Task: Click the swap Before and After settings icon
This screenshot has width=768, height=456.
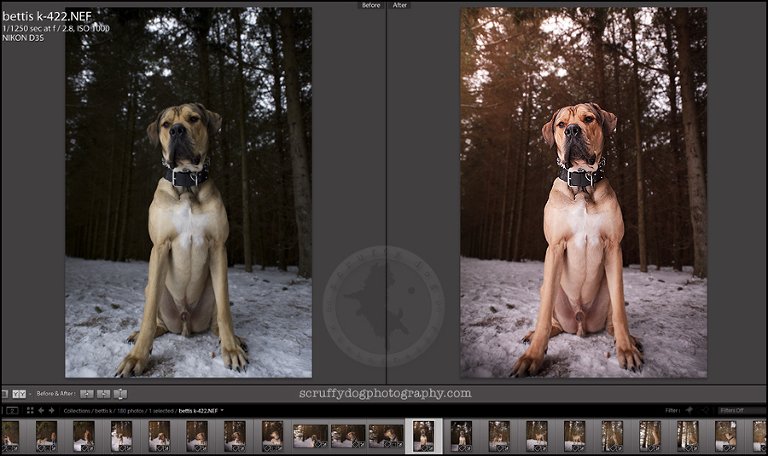Action: (x=120, y=394)
